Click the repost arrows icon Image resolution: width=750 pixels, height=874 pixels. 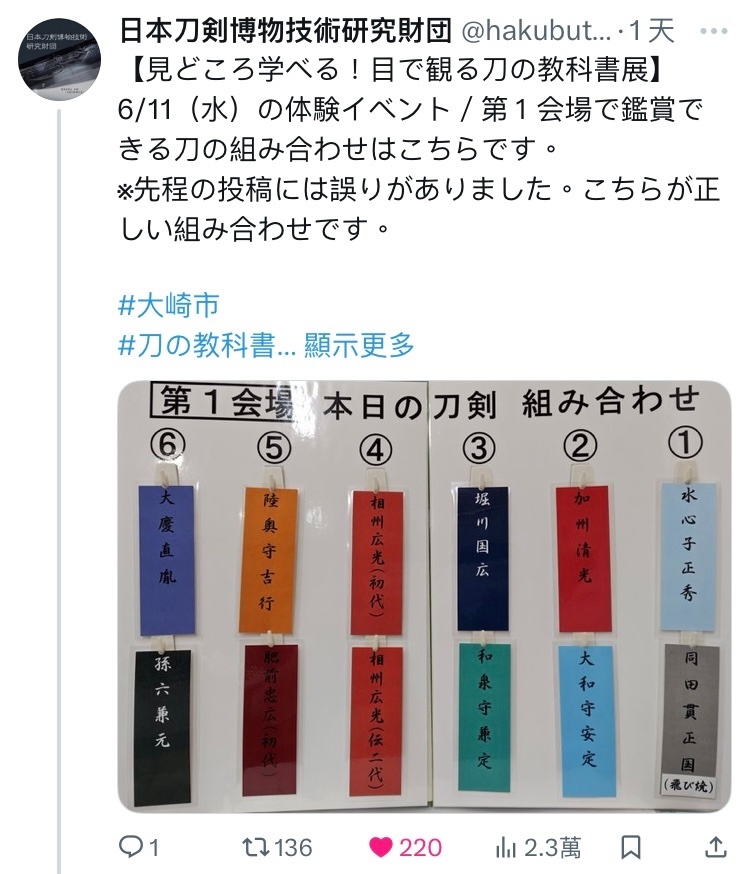click(x=256, y=847)
